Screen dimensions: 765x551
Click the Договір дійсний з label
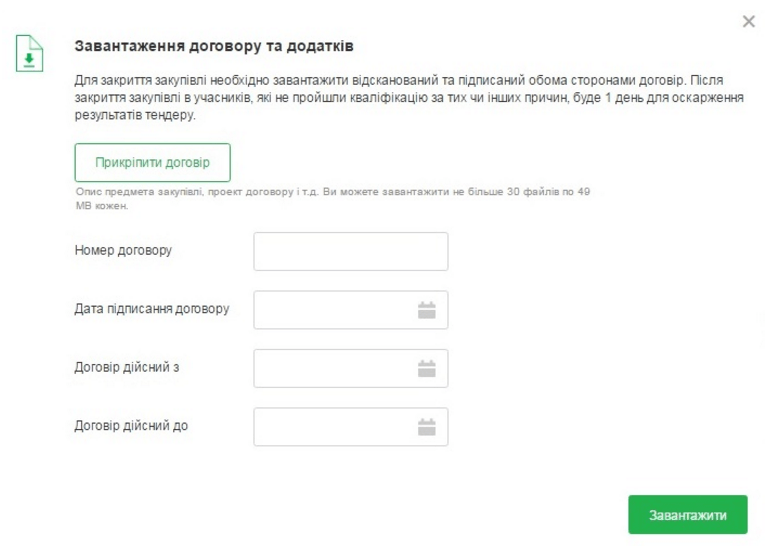click(x=127, y=367)
